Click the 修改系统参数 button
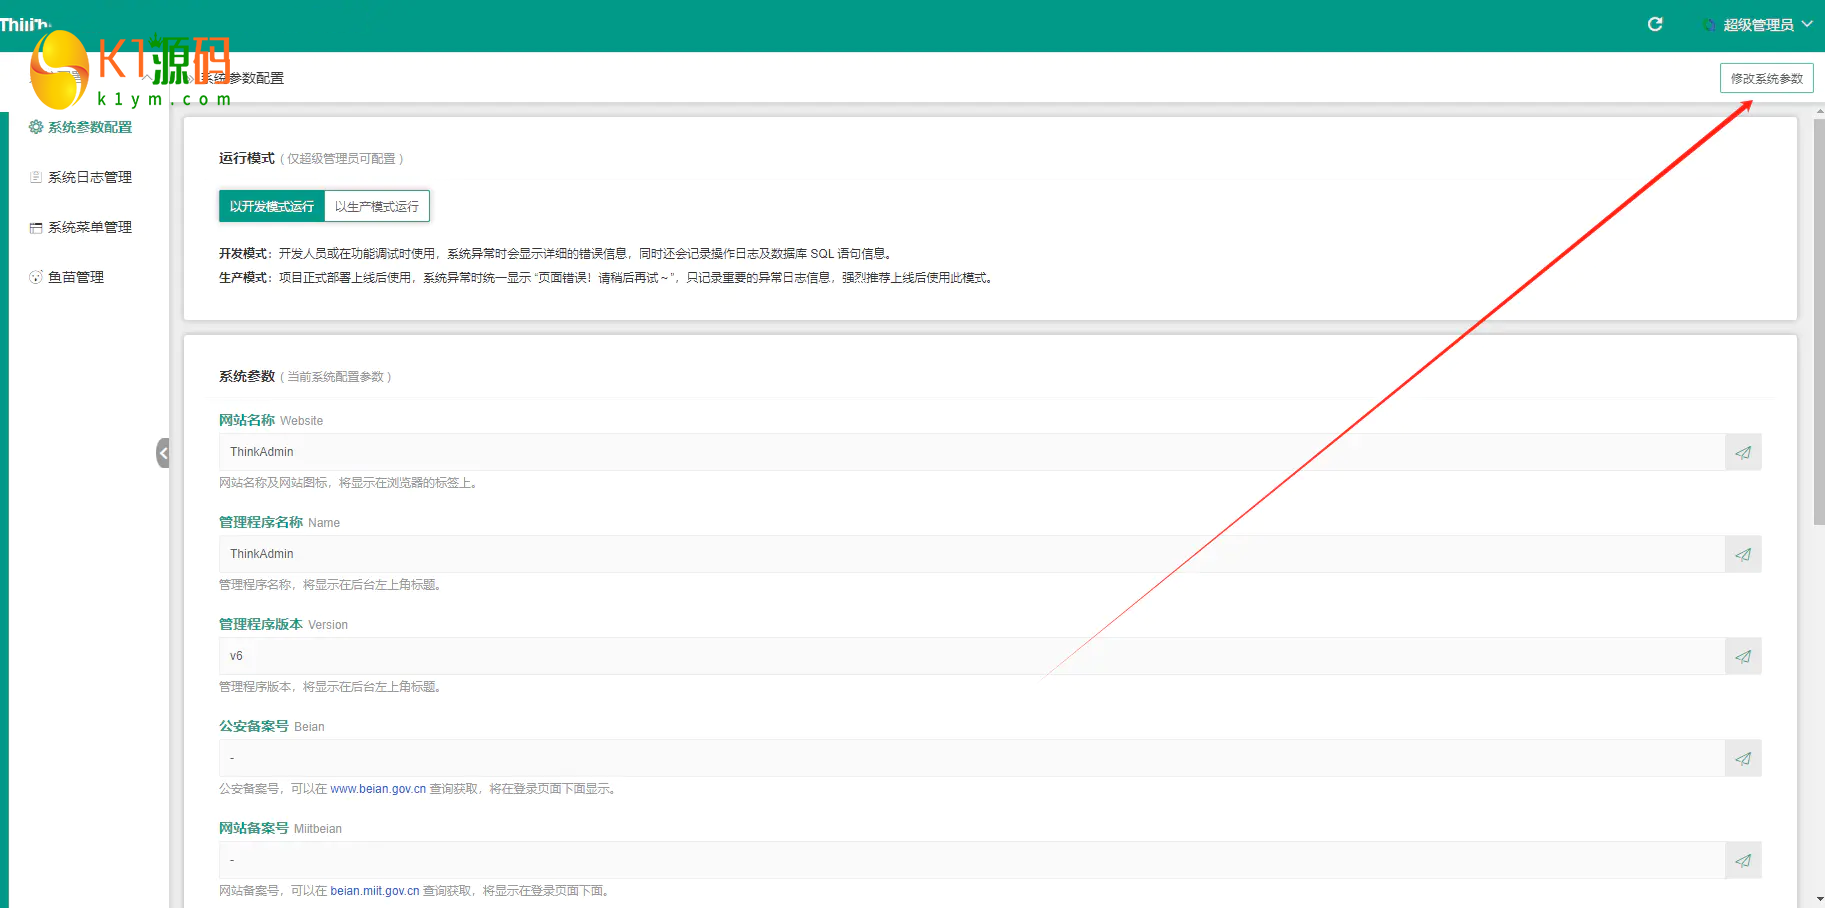Image resolution: width=1825 pixels, height=908 pixels. pos(1766,78)
